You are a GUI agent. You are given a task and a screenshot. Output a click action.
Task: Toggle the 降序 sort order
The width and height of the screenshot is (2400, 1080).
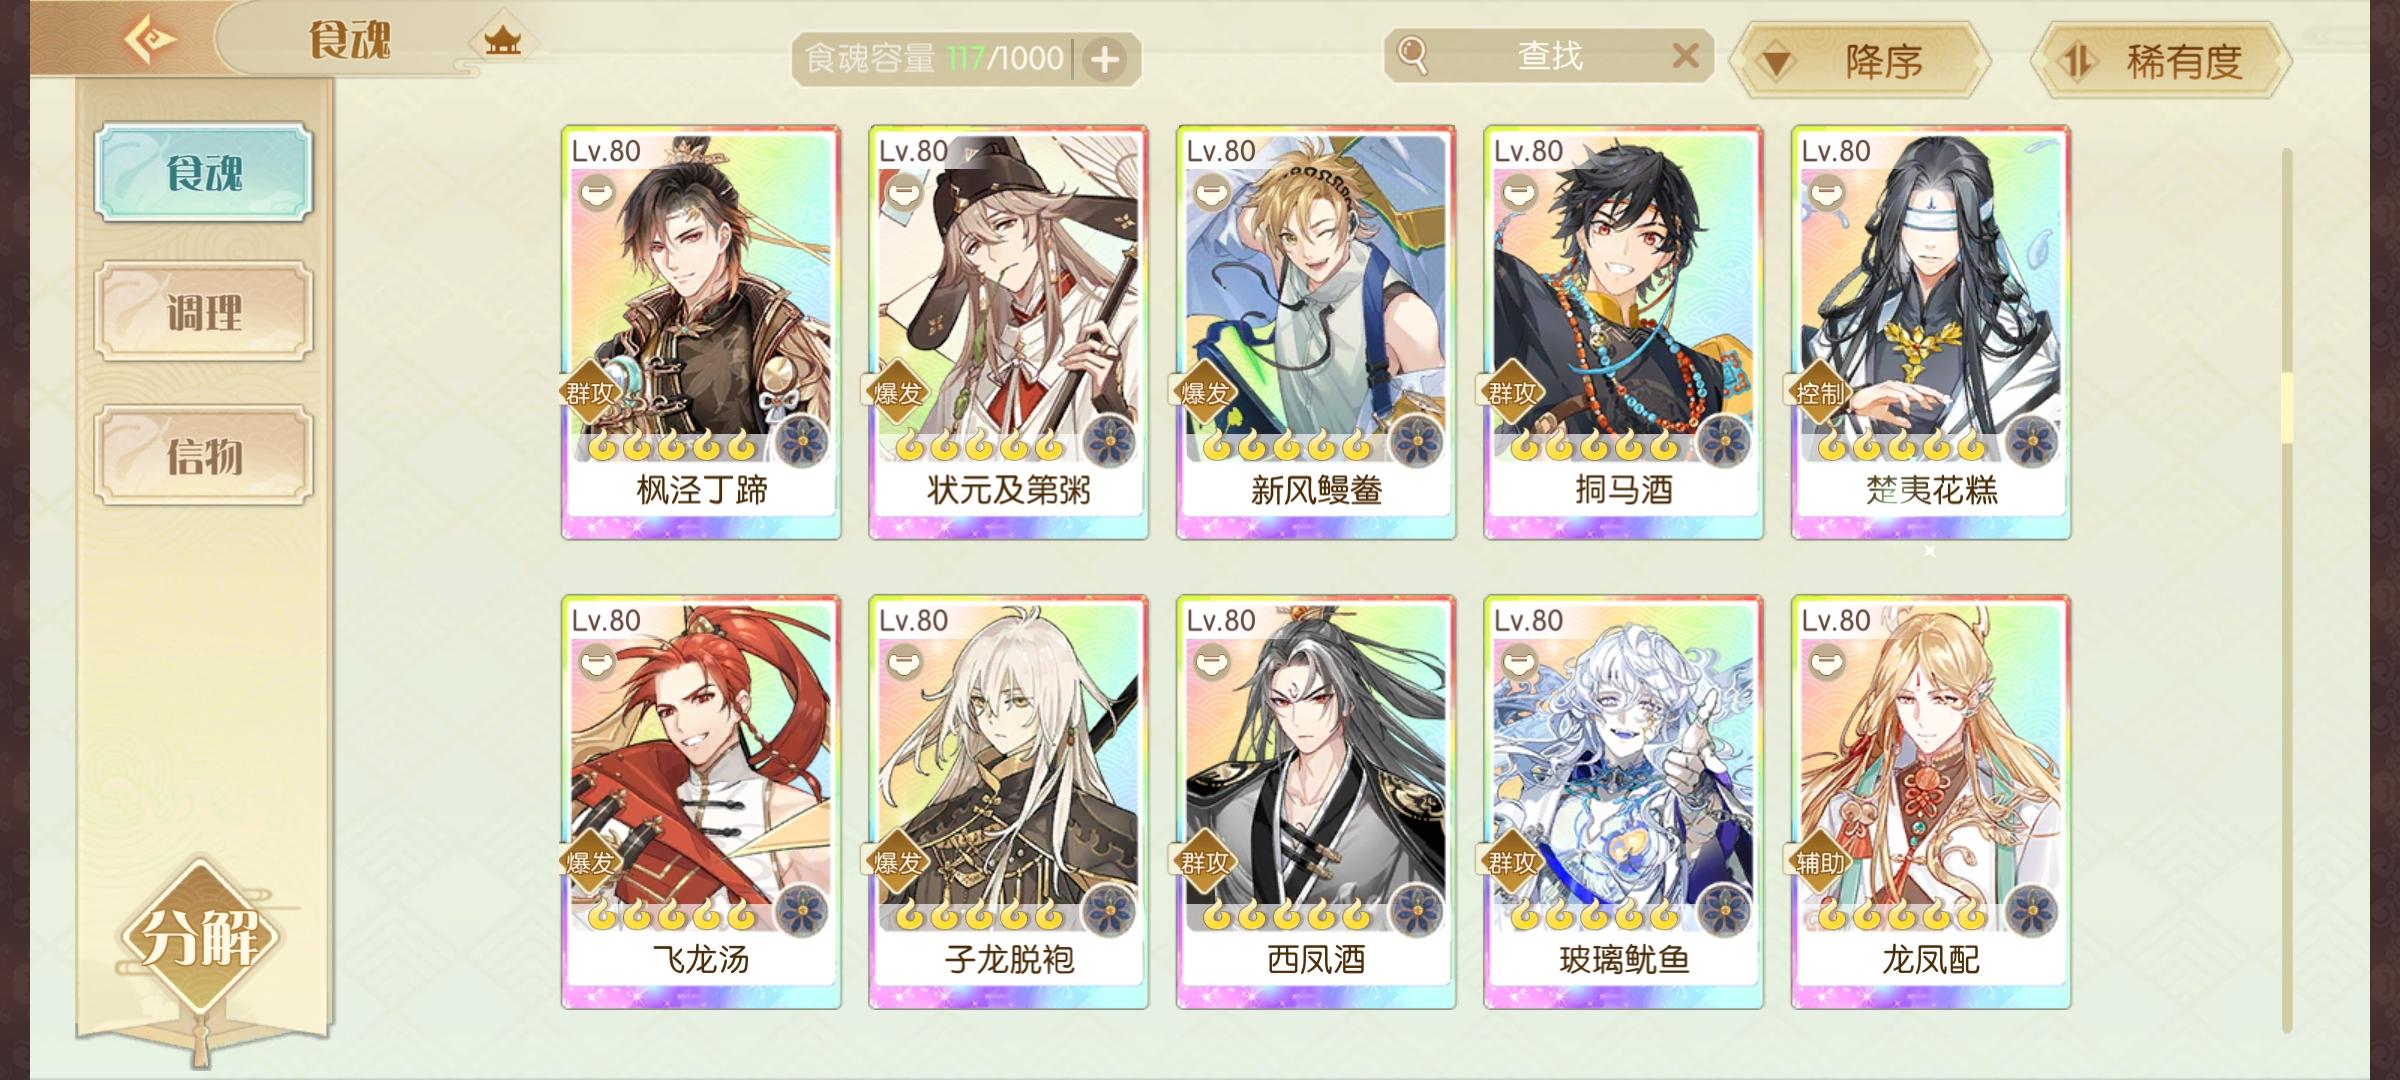pyautogui.click(x=1860, y=61)
